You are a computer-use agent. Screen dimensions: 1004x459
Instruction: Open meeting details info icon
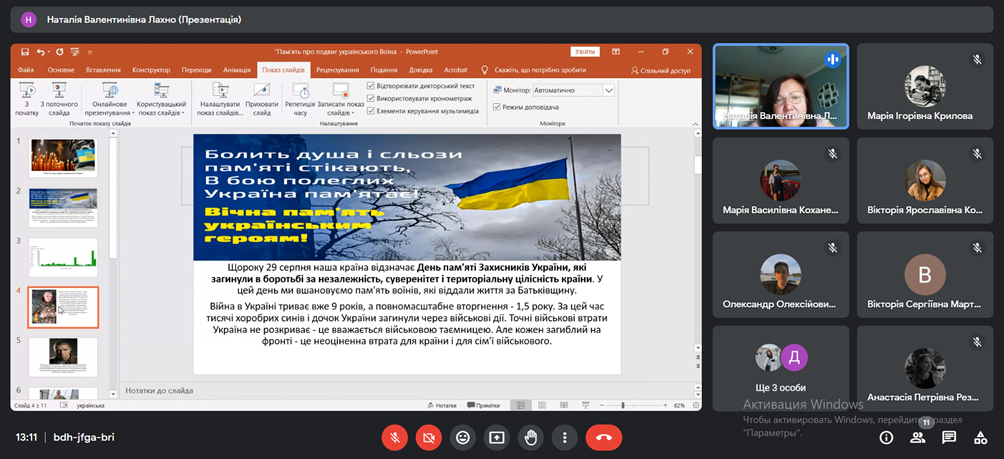(886, 437)
